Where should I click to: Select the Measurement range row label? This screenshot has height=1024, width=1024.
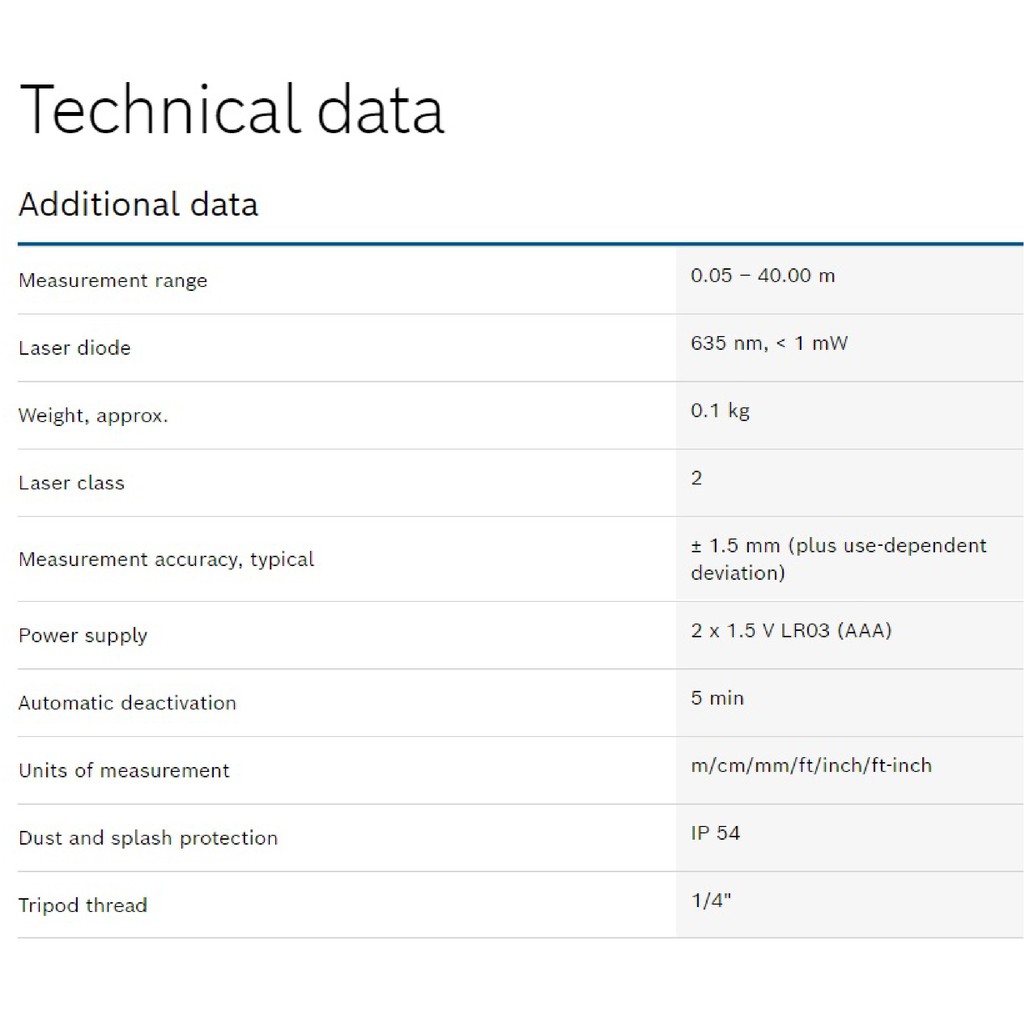click(x=113, y=281)
